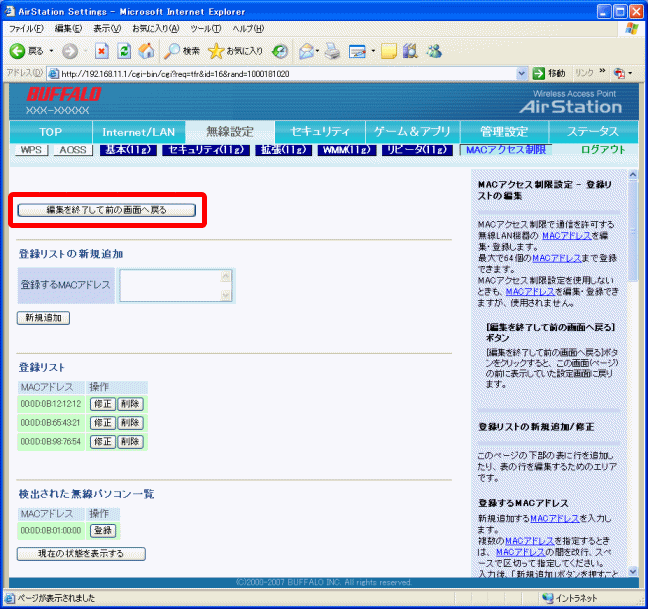Stop page loading with red X icon
648x609 pixels.
coord(102,51)
